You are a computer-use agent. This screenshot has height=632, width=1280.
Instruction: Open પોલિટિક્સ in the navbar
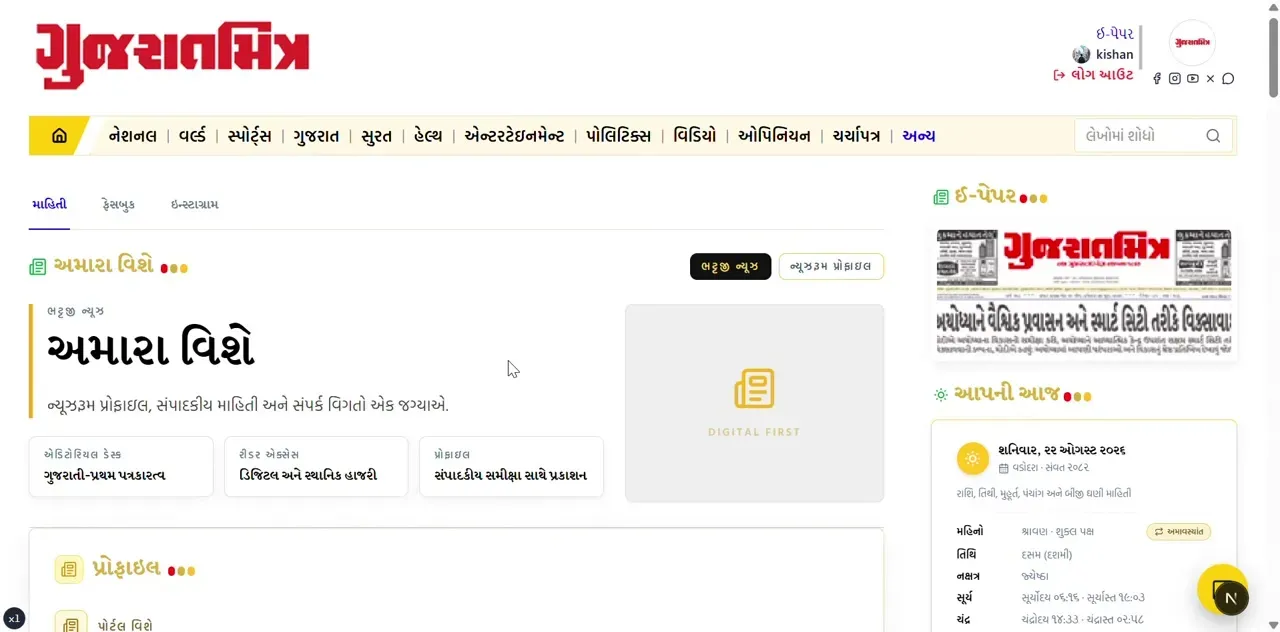618,136
